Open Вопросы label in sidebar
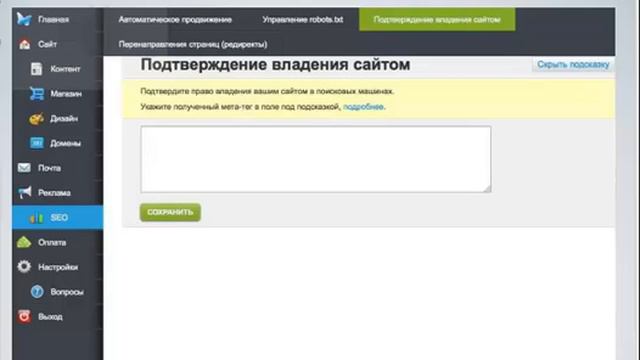The height and width of the screenshot is (360, 640). tap(67, 292)
